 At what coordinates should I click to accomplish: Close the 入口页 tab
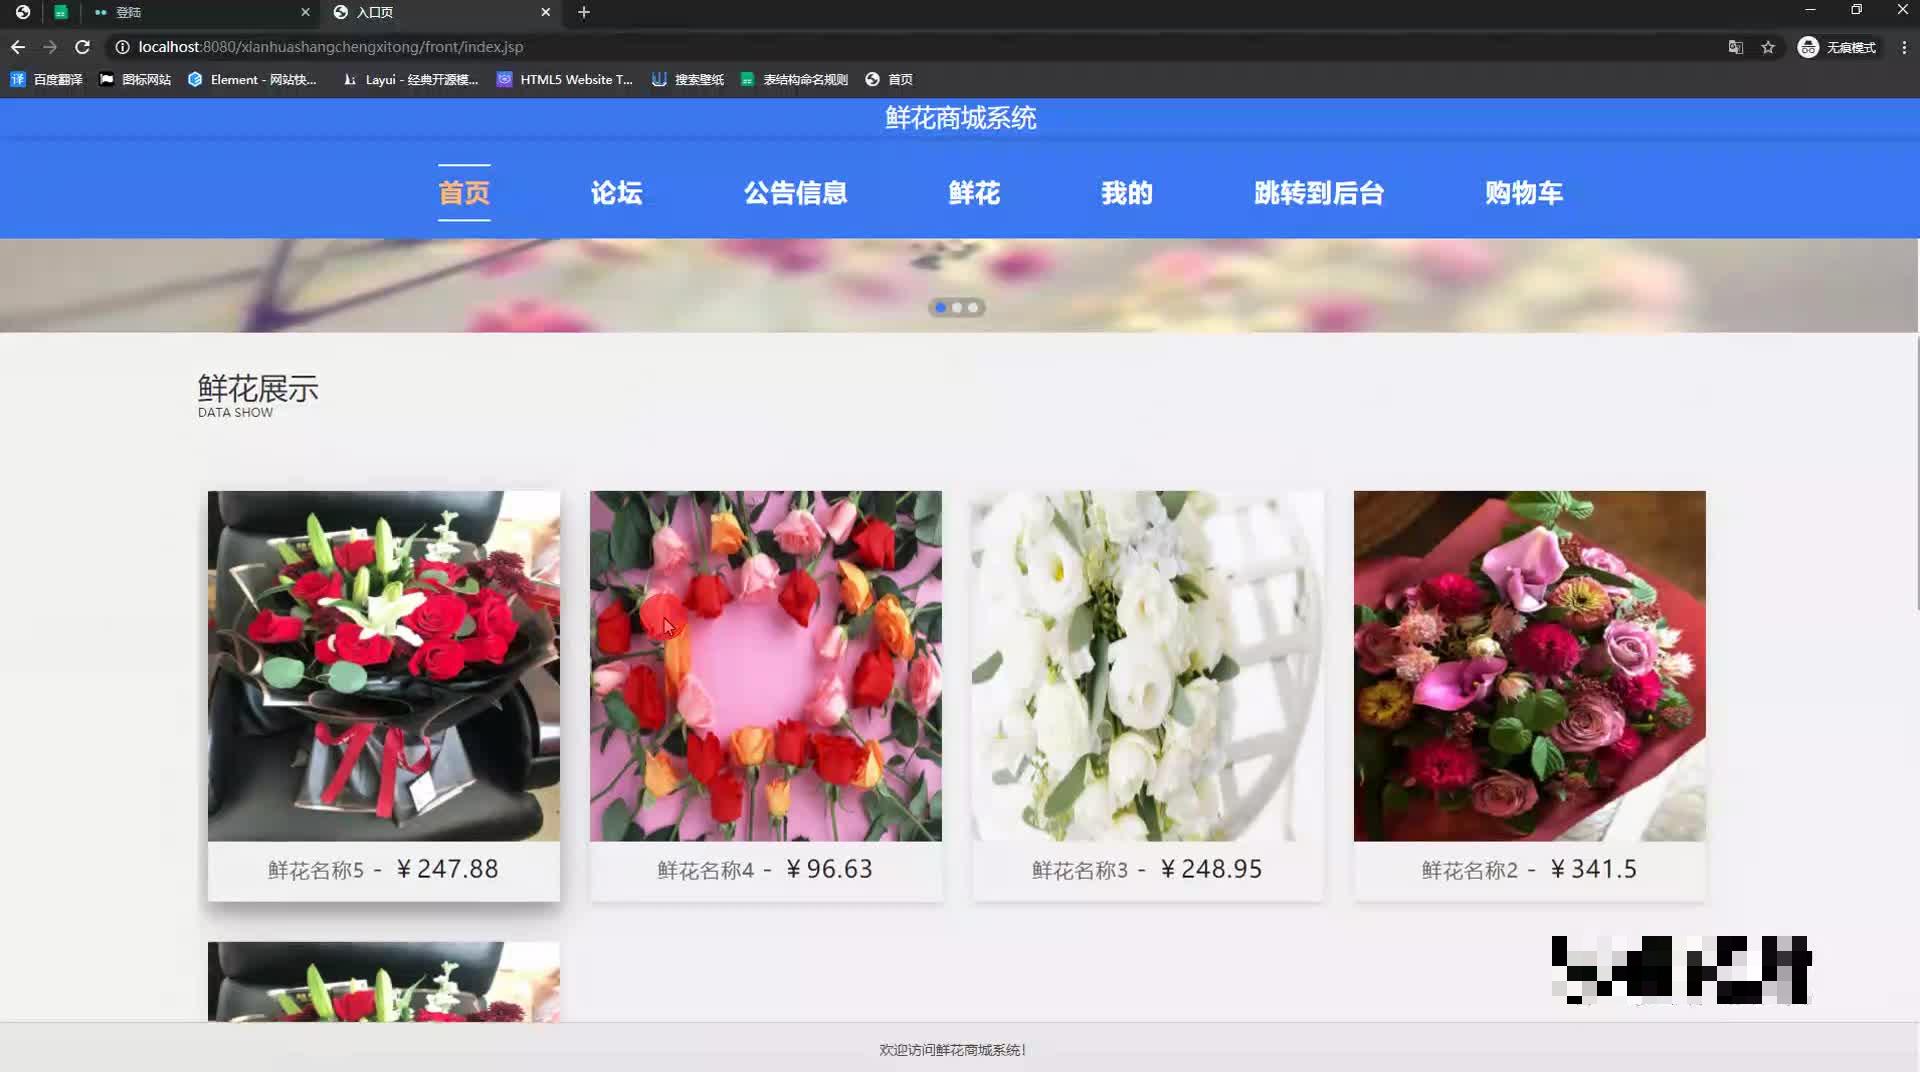pos(545,12)
